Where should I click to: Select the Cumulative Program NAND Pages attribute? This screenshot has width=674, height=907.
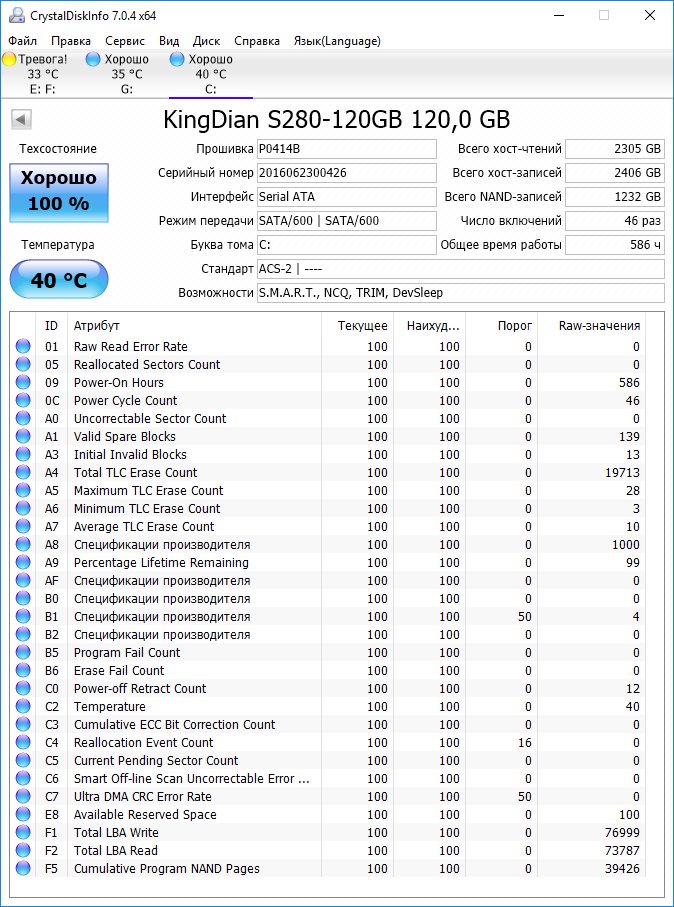[x=167, y=868]
